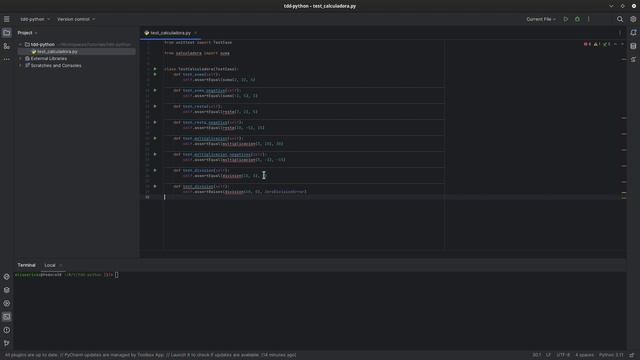Run the current file

566,19
